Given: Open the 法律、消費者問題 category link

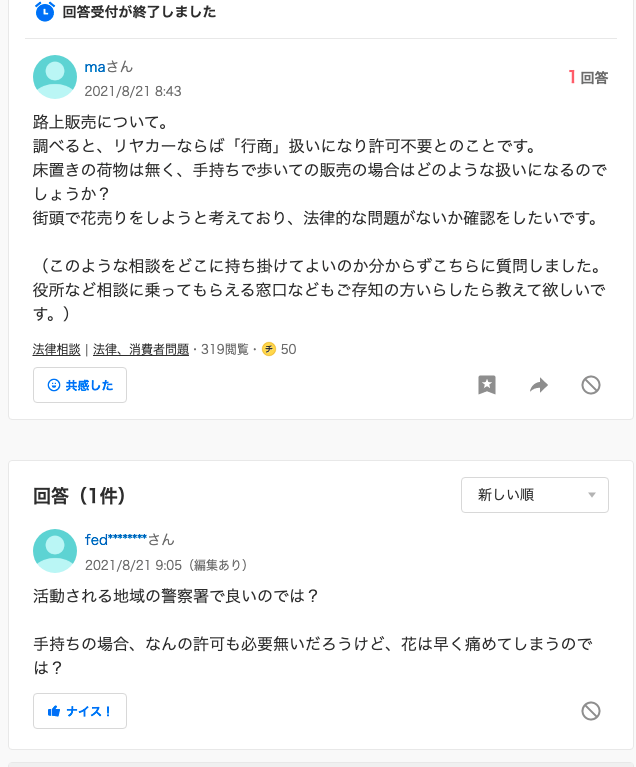Looking at the screenshot, I should tap(141, 349).
